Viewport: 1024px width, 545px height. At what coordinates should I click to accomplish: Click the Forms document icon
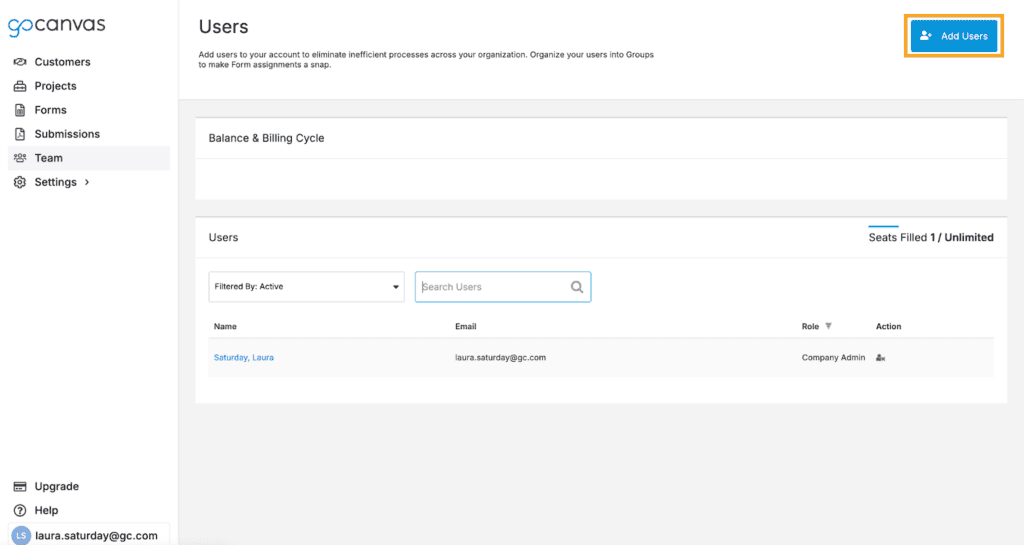coord(20,110)
